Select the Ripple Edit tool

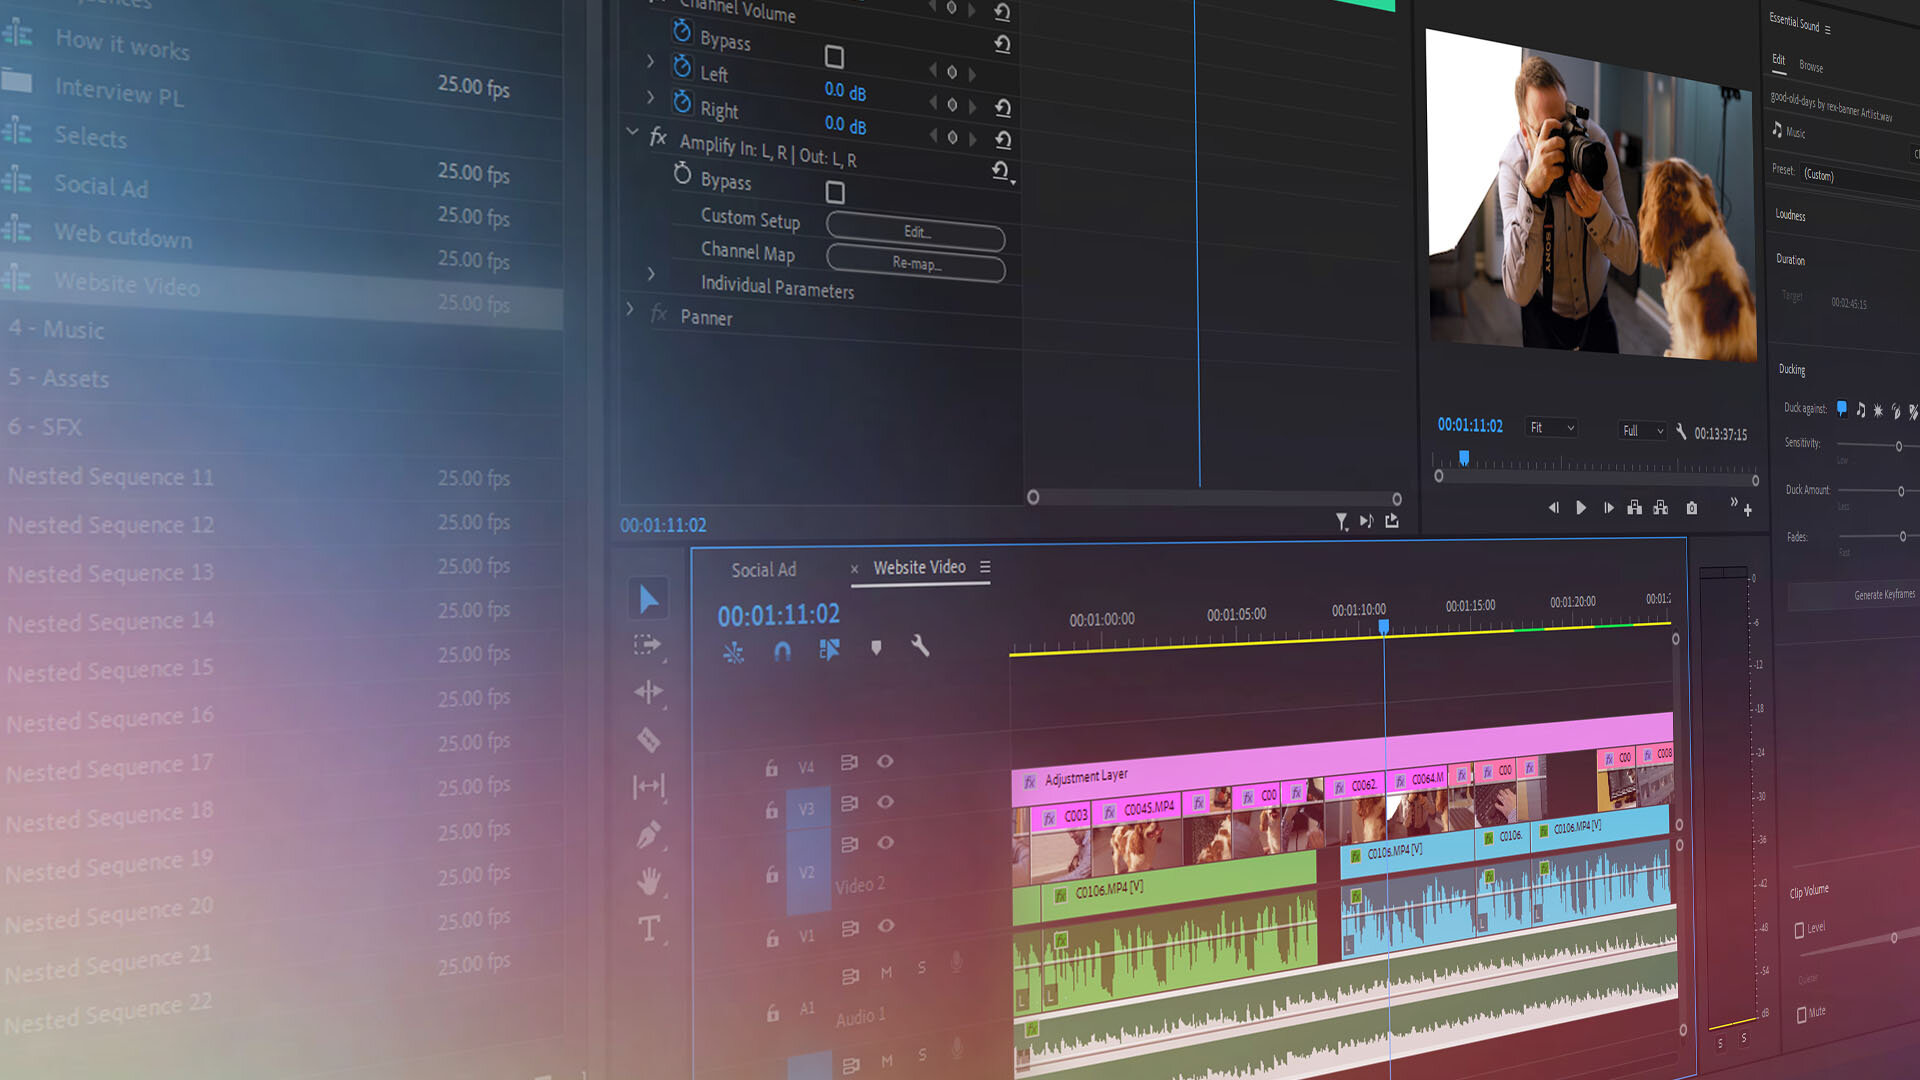pos(648,692)
